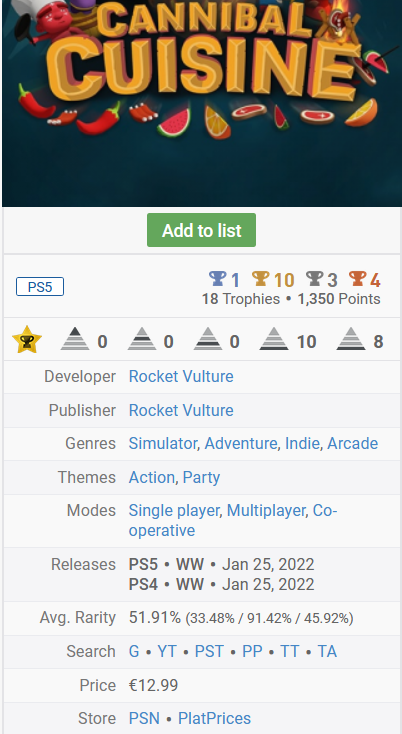Click the bronze trophy icon
This screenshot has height=734, width=402.
click(x=358, y=279)
